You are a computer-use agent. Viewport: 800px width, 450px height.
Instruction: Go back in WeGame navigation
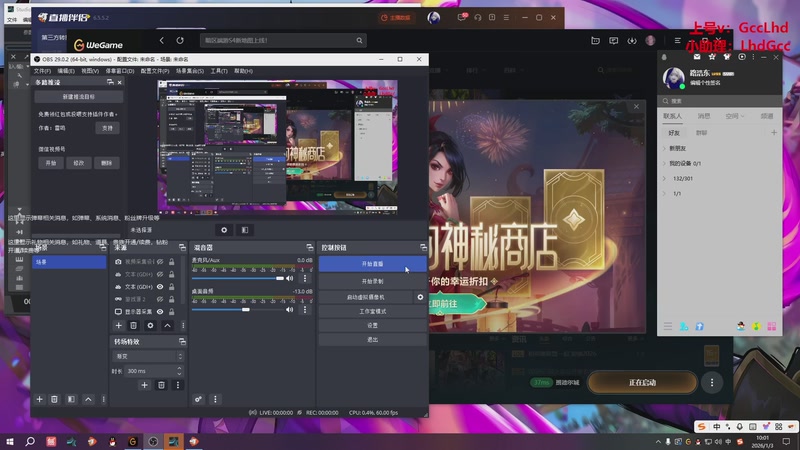point(162,40)
